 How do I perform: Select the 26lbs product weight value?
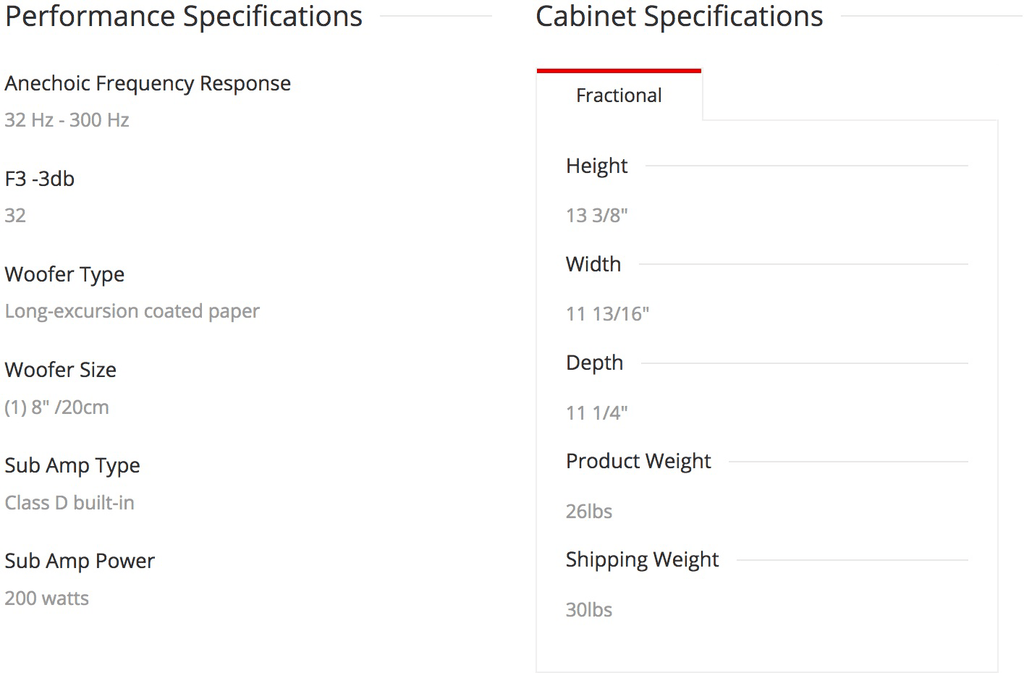[x=589, y=512]
